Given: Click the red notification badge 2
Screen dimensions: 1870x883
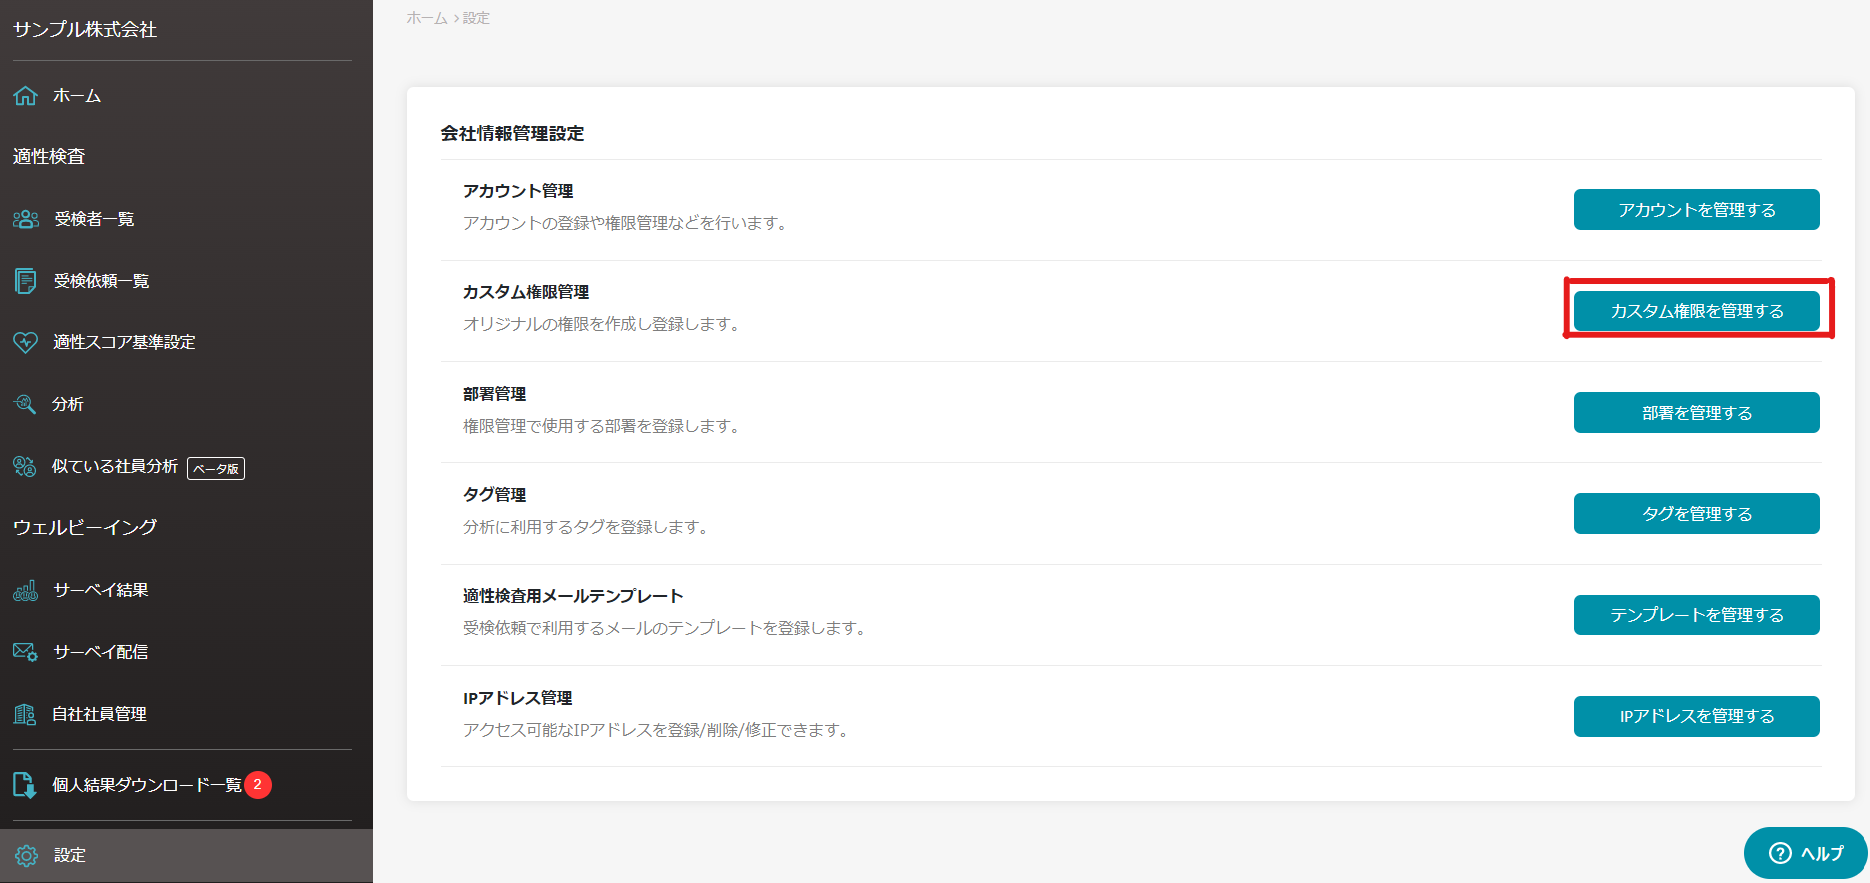Looking at the screenshot, I should [x=258, y=785].
